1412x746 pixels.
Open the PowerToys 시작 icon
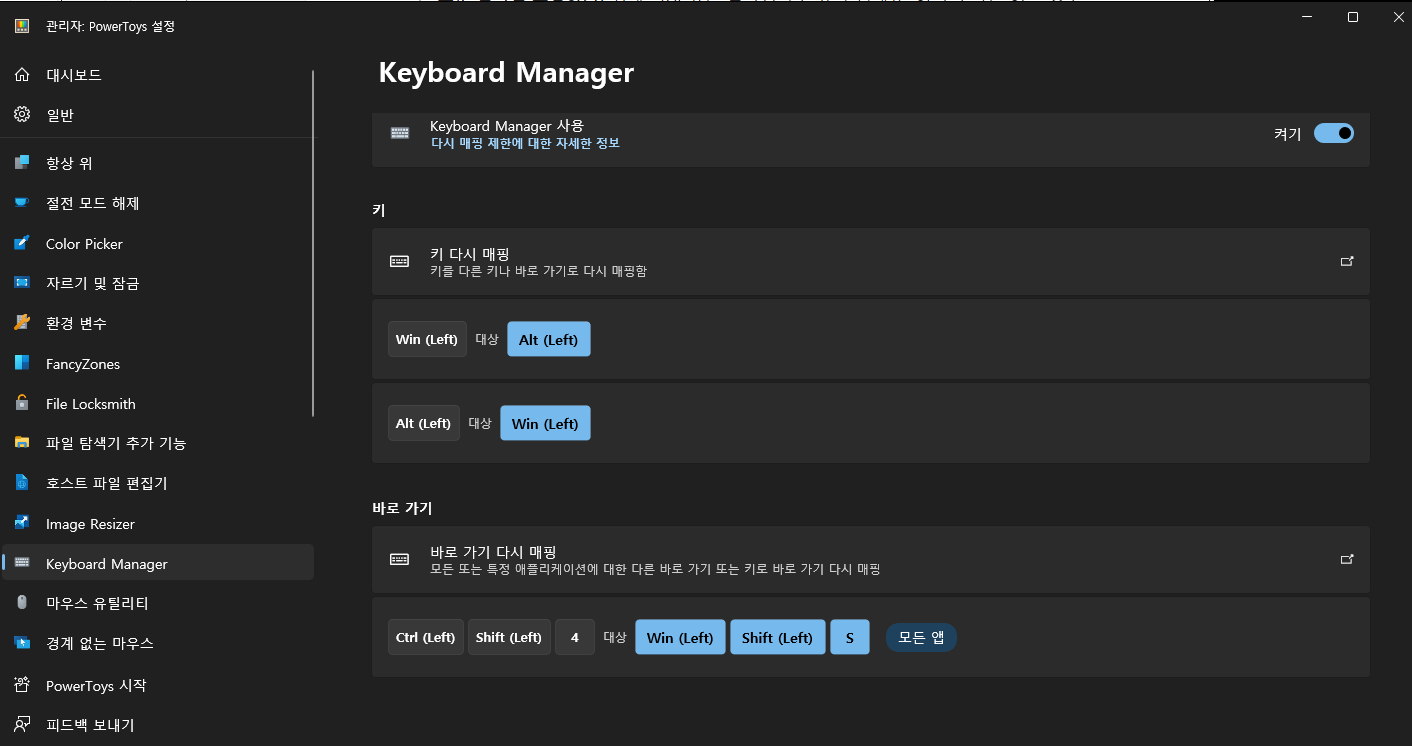click(22, 686)
